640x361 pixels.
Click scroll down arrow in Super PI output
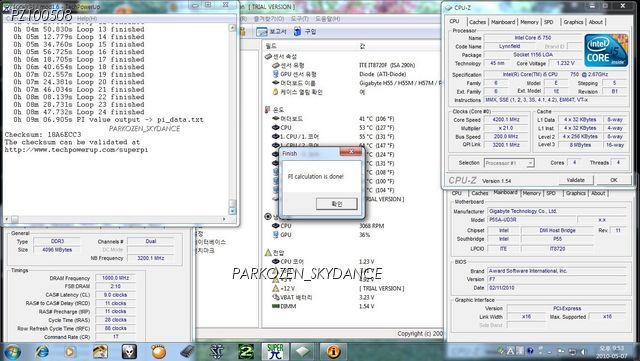[232, 211]
